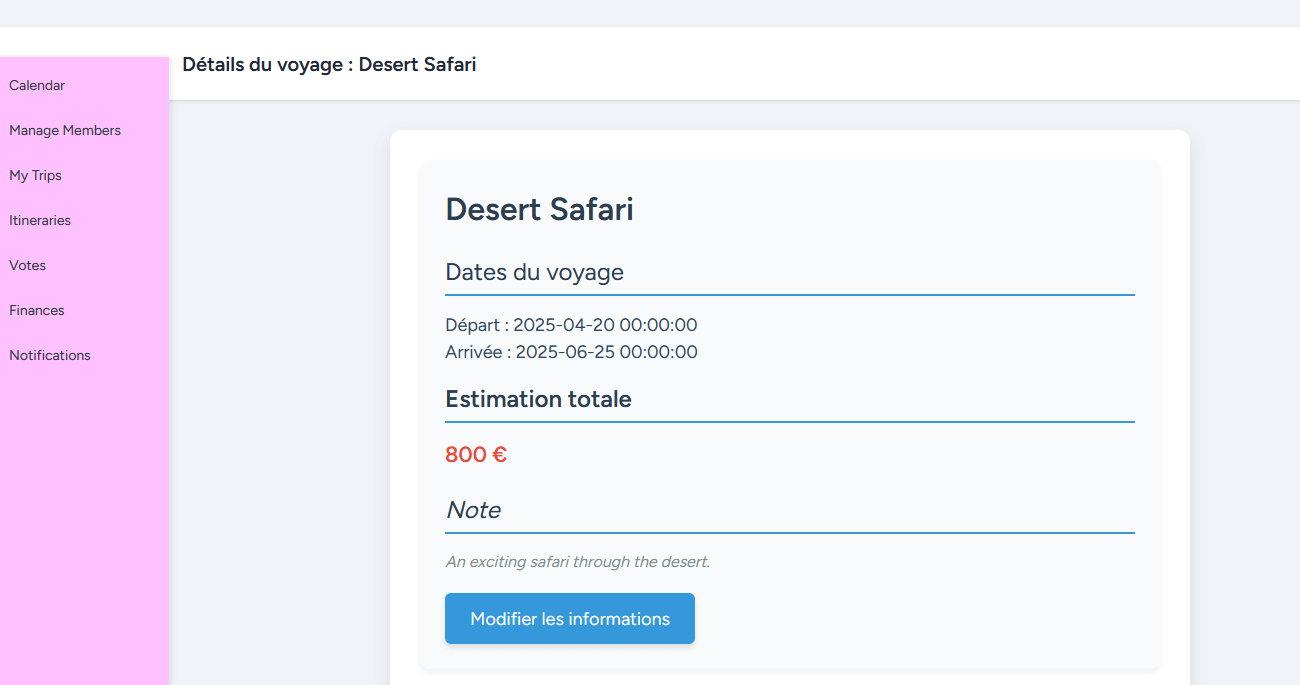Click the red 800 € amount
Viewport: 1300px width, 685px height.
(x=476, y=455)
